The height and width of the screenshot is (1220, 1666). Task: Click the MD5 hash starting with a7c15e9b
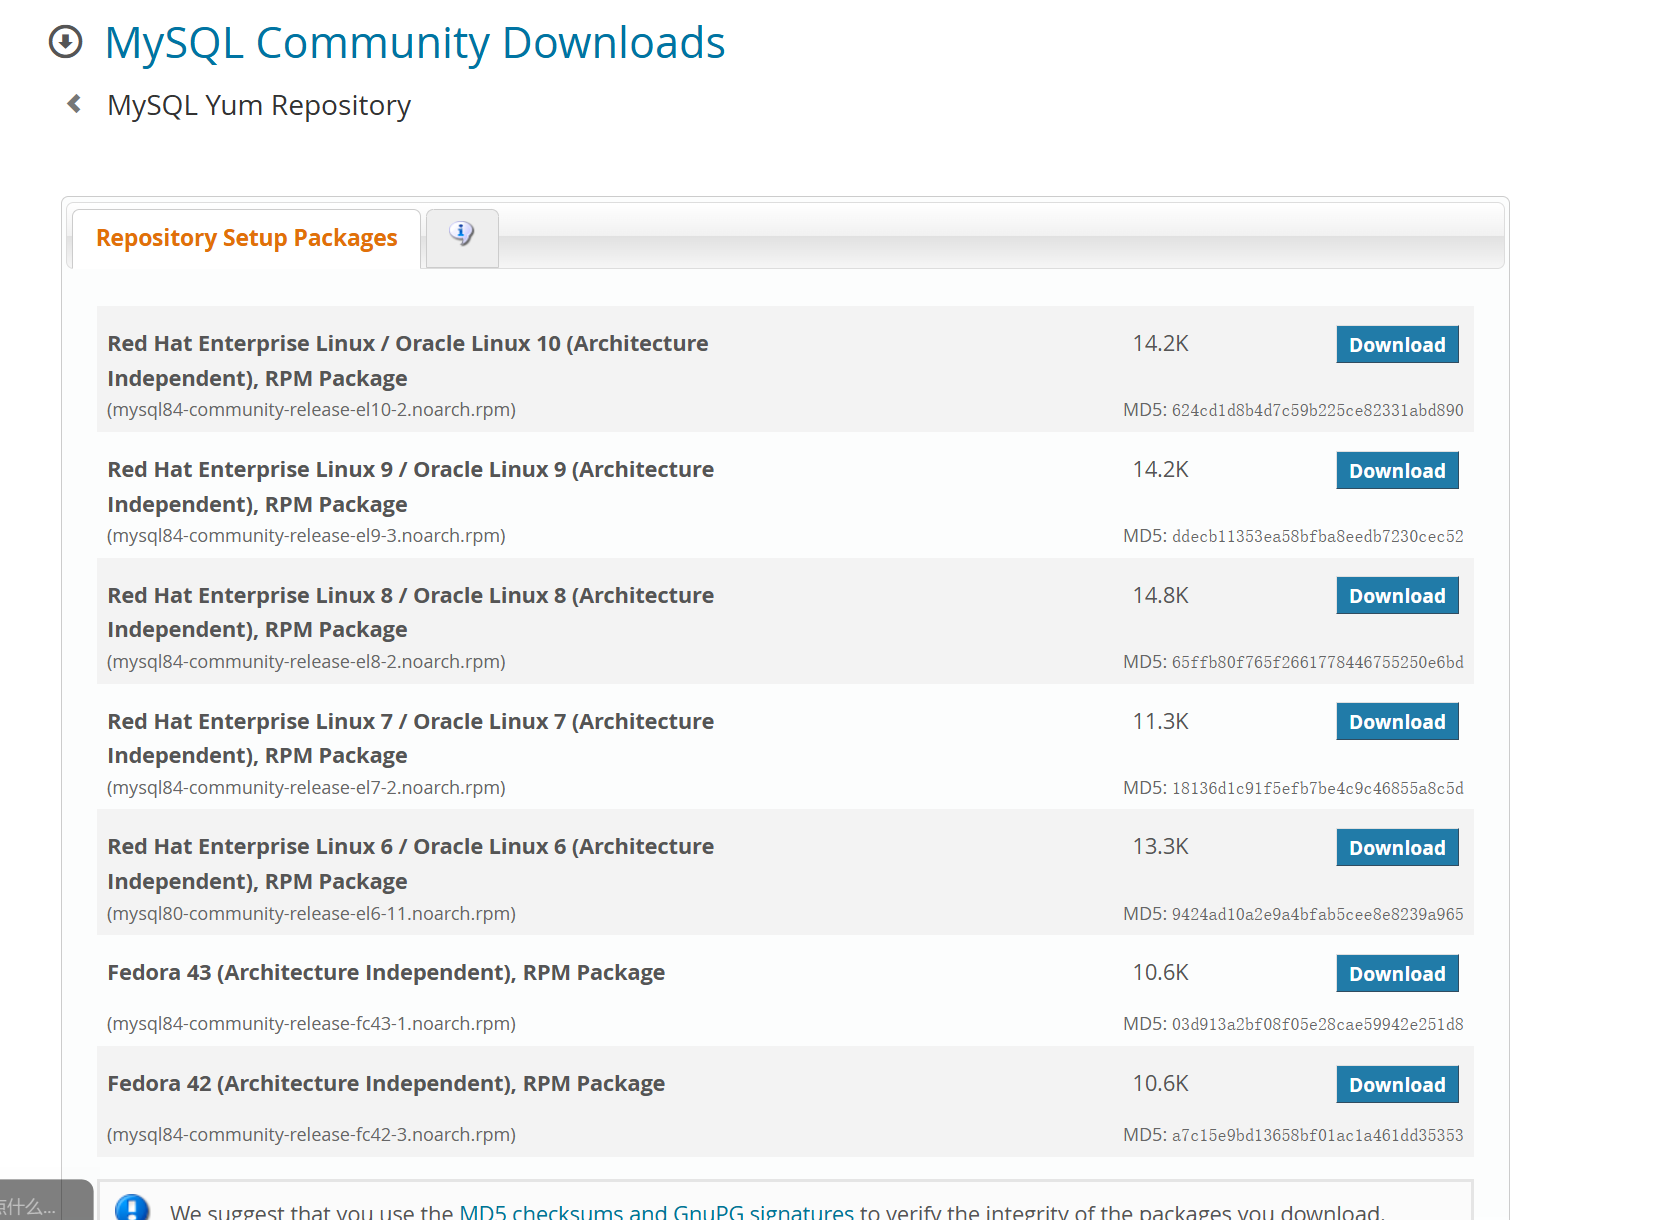[x=1318, y=1135]
